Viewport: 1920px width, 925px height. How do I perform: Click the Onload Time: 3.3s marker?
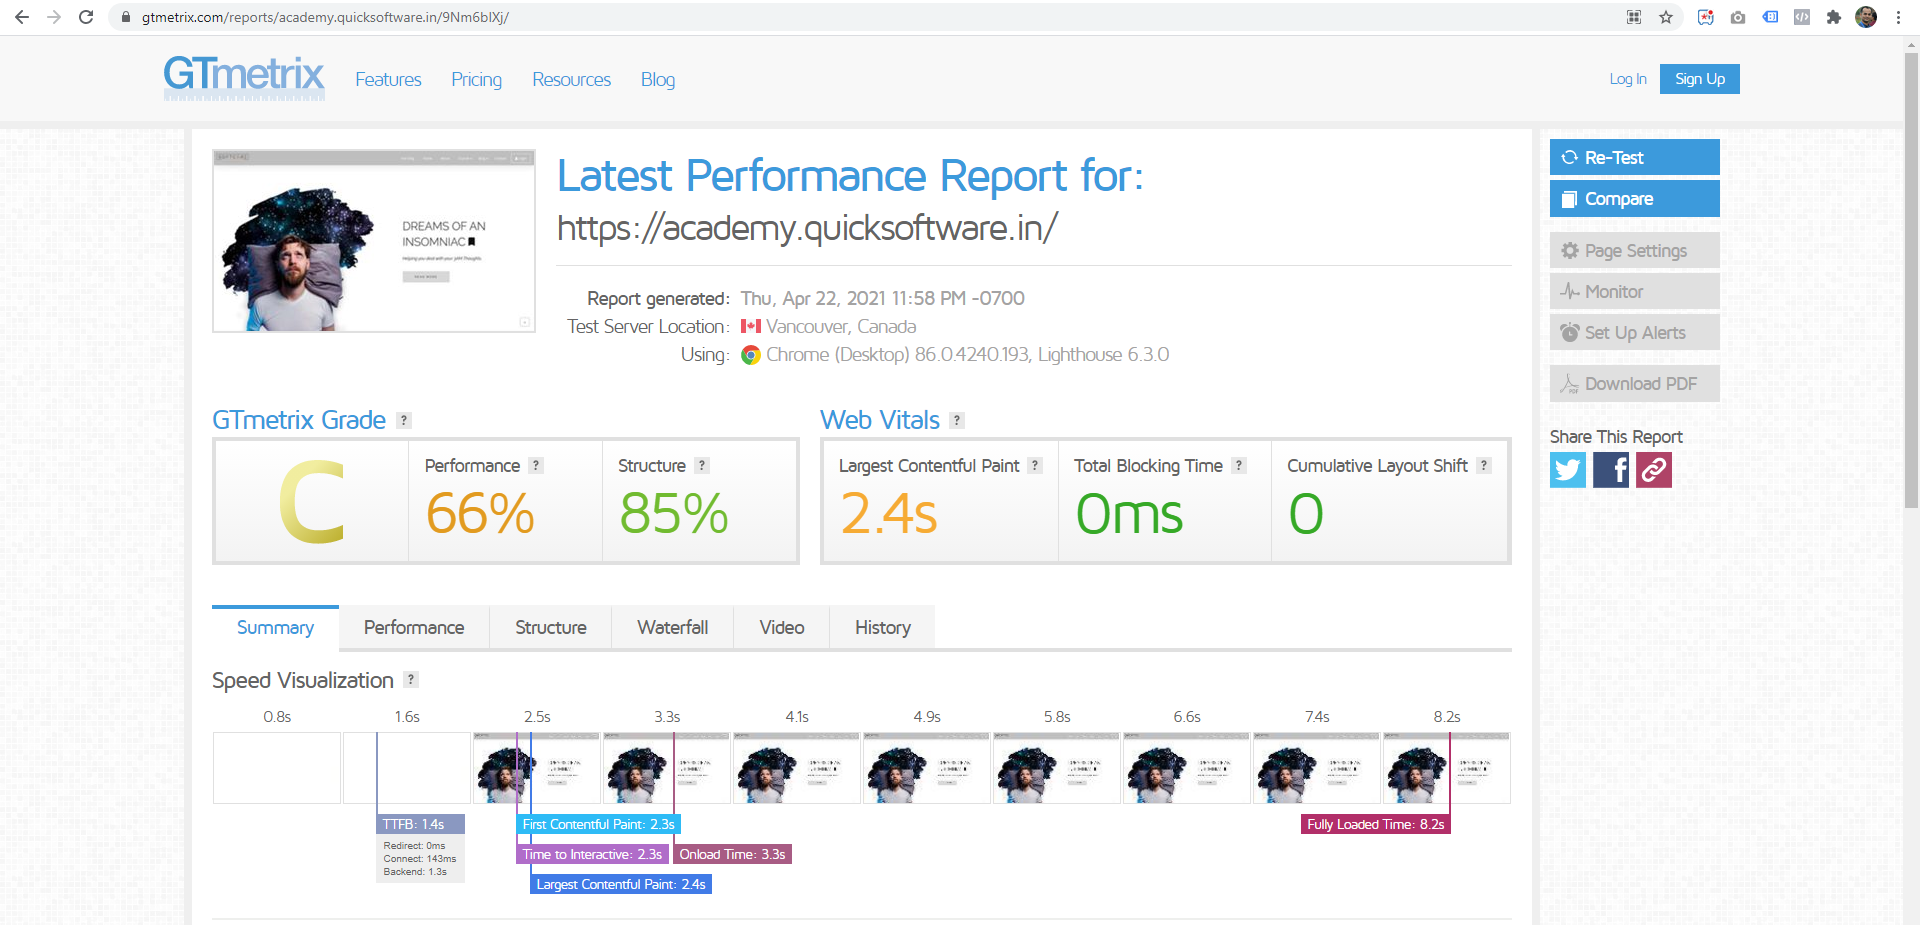pos(732,854)
